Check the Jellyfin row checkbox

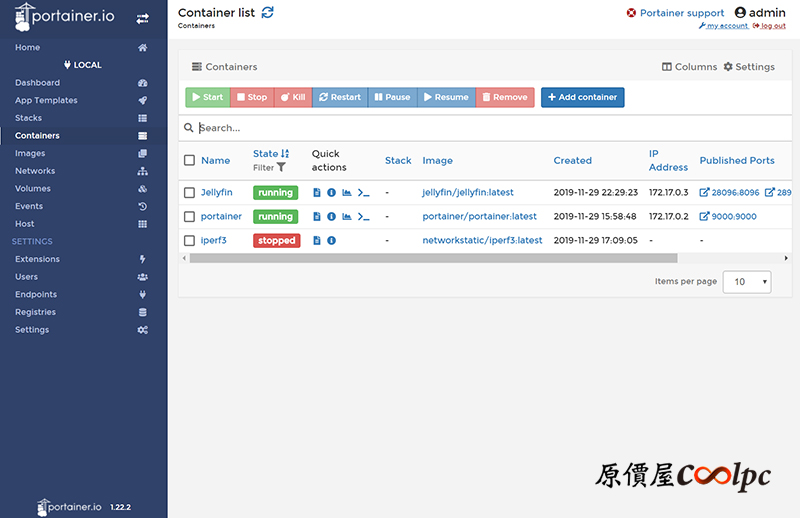tap(189, 192)
